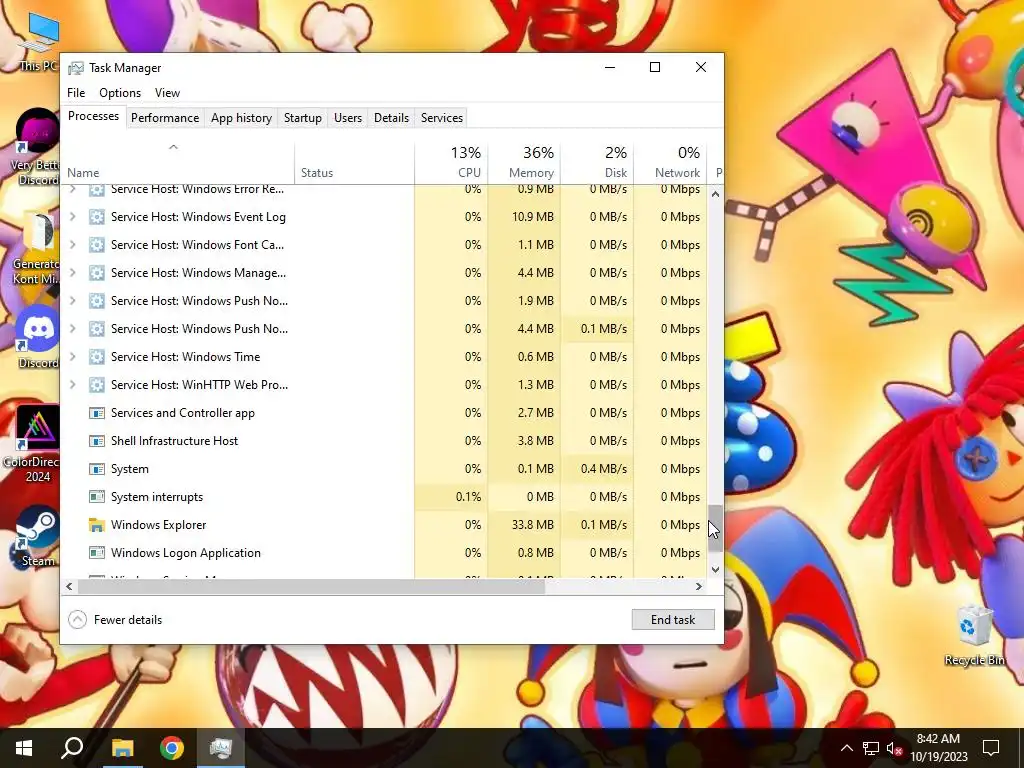Click the Service Host: Windows Font Cache gear icon

point(97,245)
